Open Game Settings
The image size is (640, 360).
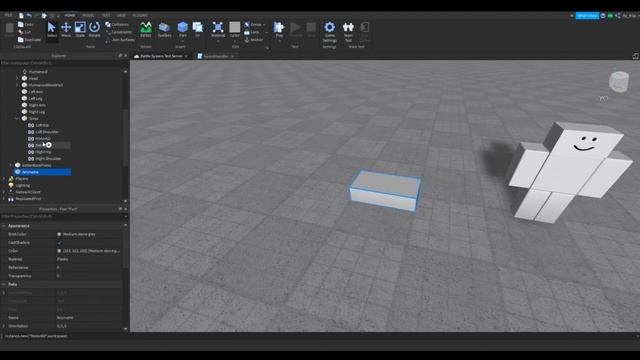click(329, 31)
